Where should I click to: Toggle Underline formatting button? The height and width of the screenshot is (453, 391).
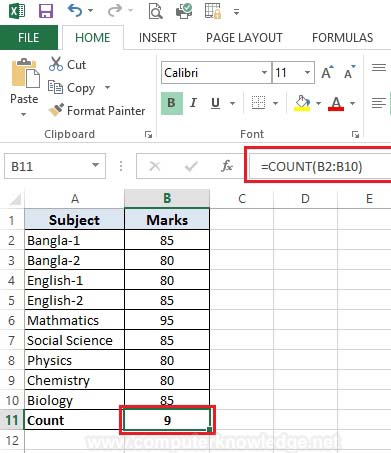pyautogui.click(x=215, y=103)
